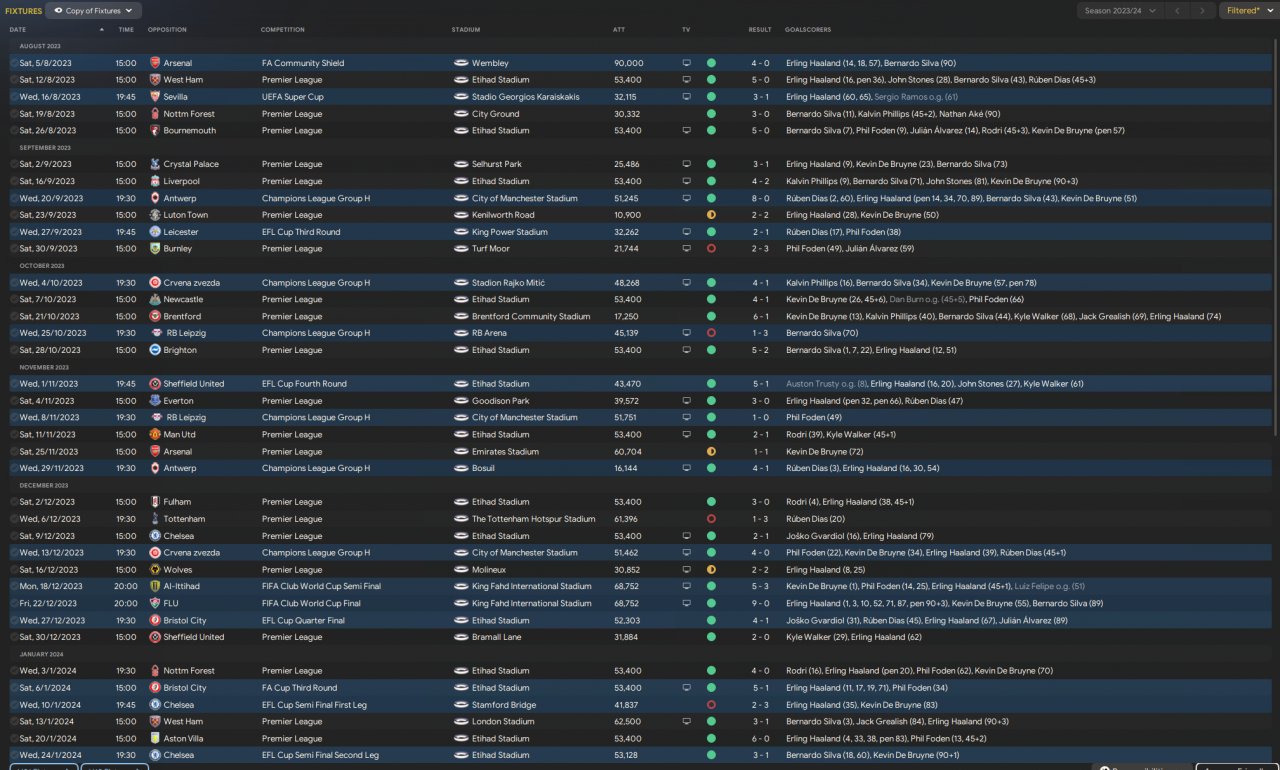The image size is (1280, 770).
Task: Click the FIFA Club World Cup Final competition cell
Action: tap(312, 604)
